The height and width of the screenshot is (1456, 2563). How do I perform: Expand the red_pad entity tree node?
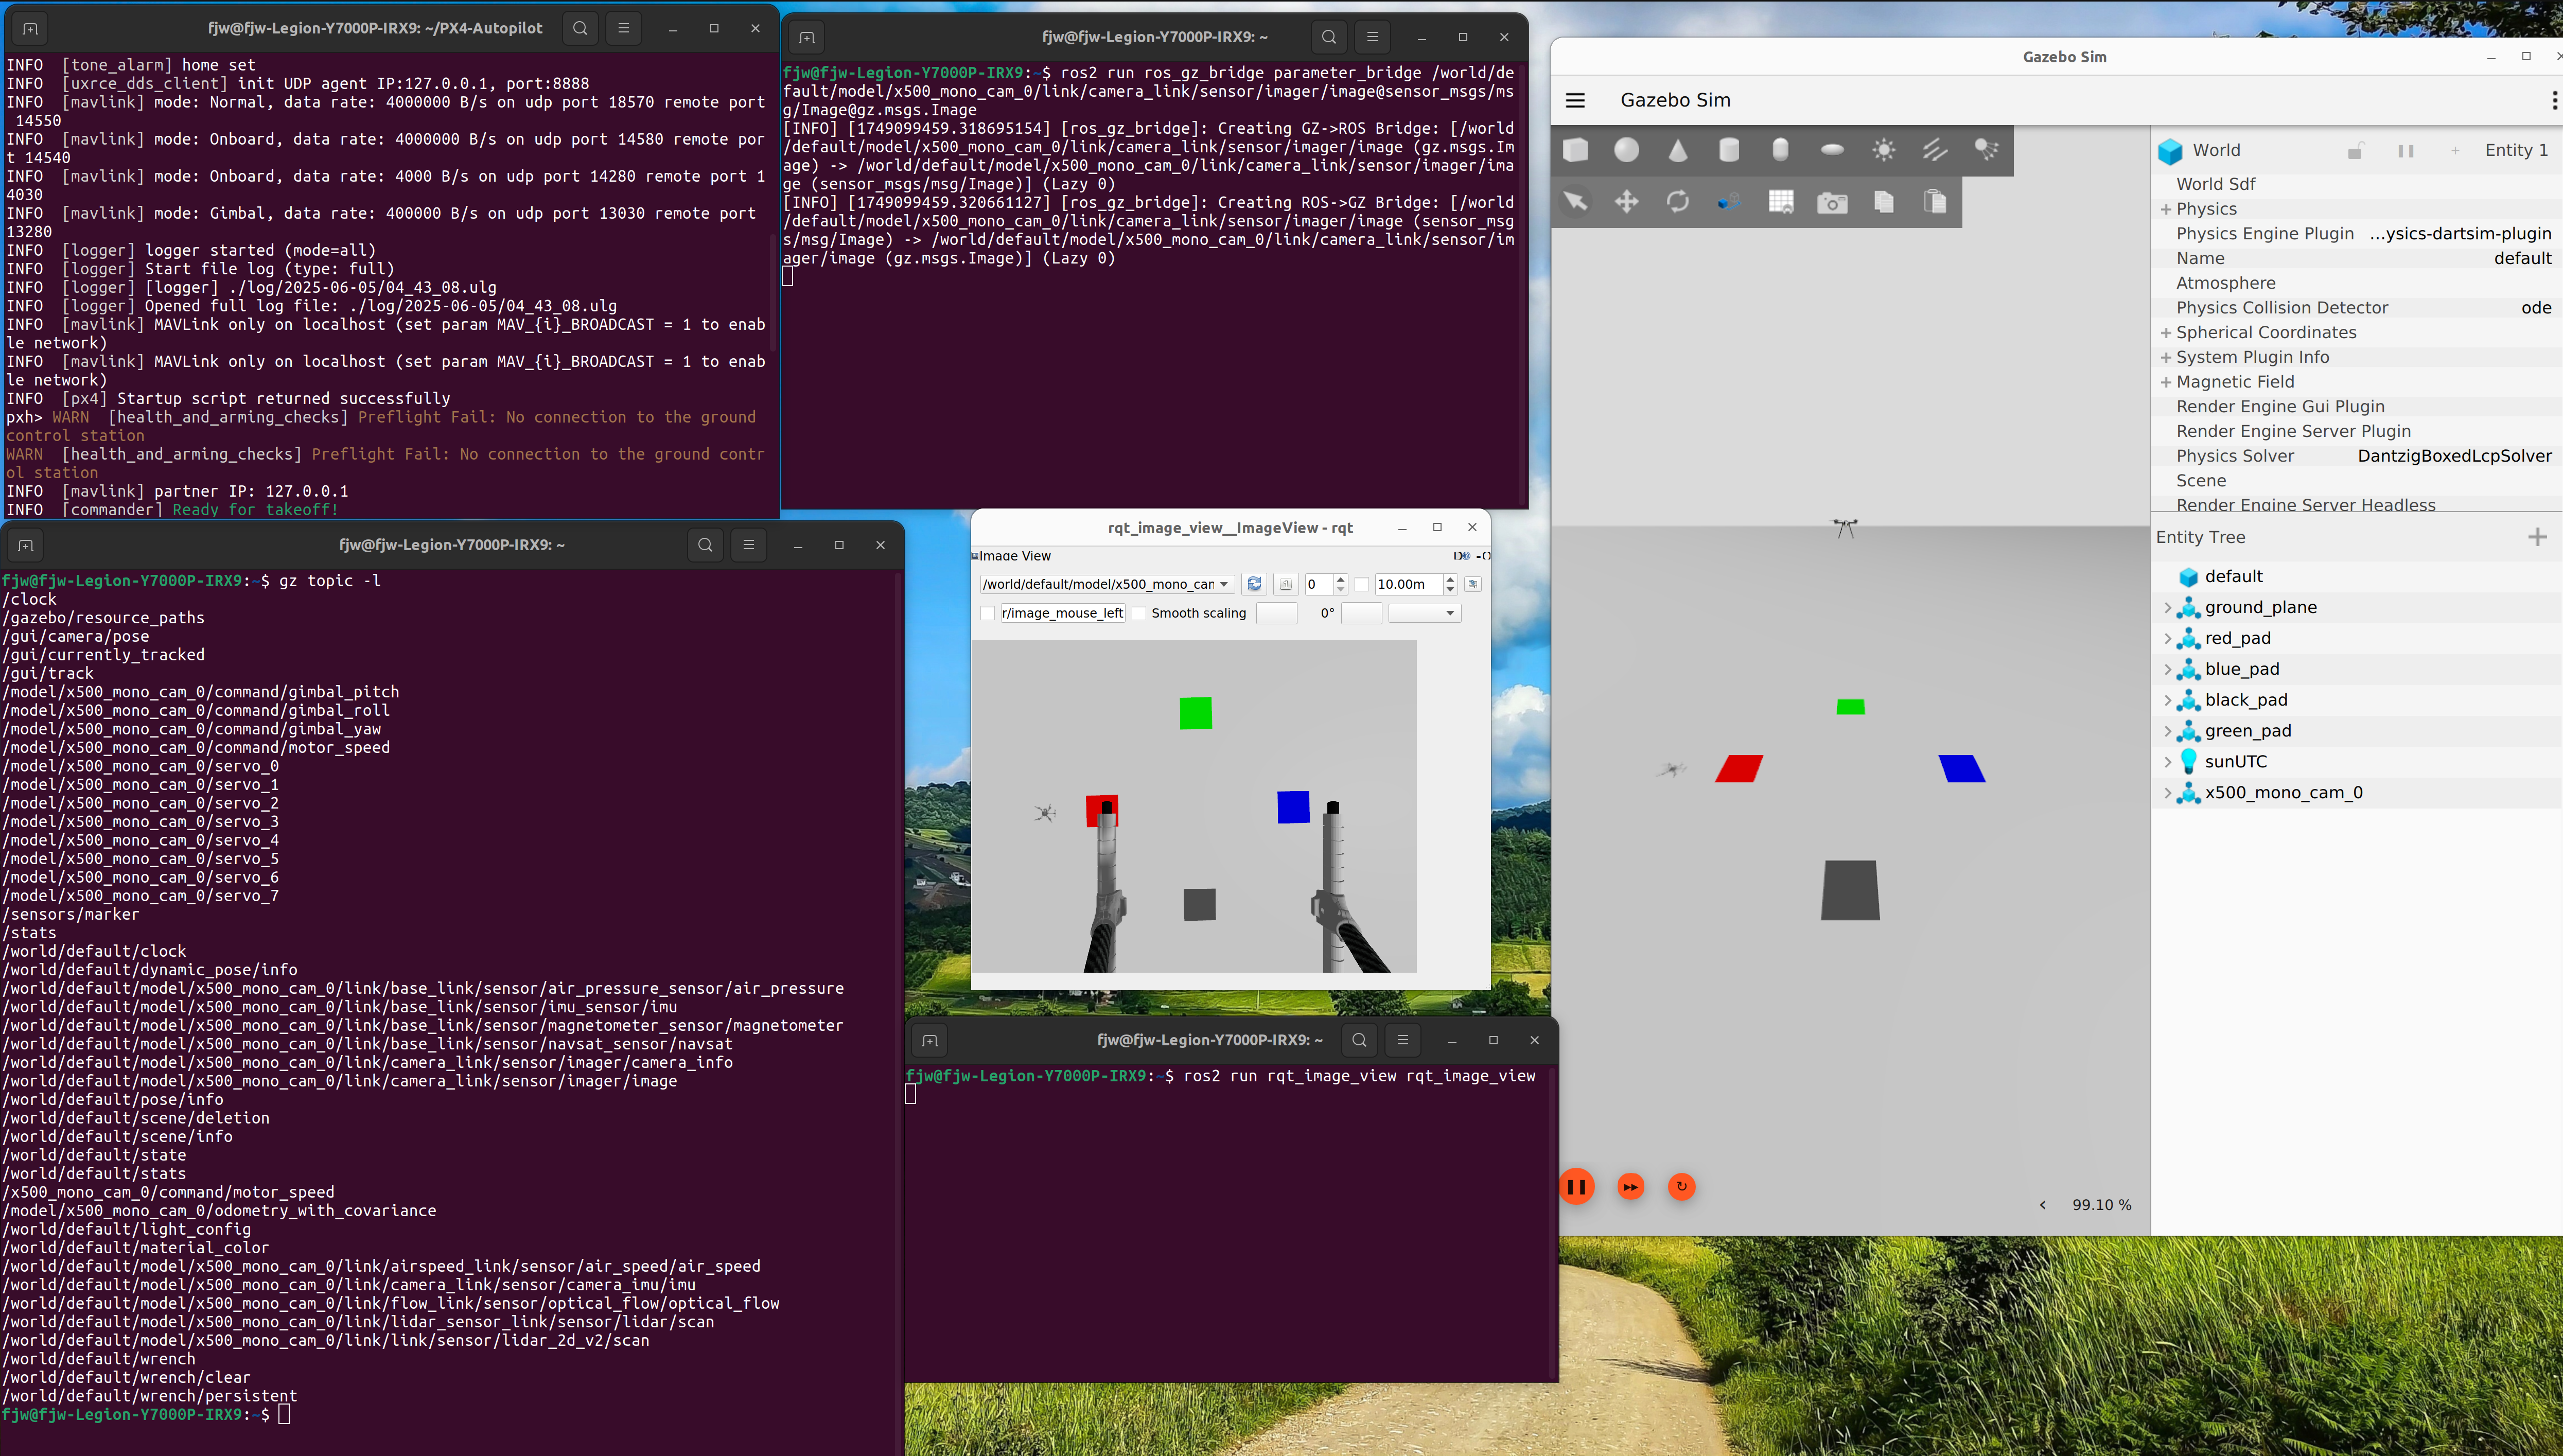click(2167, 638)
